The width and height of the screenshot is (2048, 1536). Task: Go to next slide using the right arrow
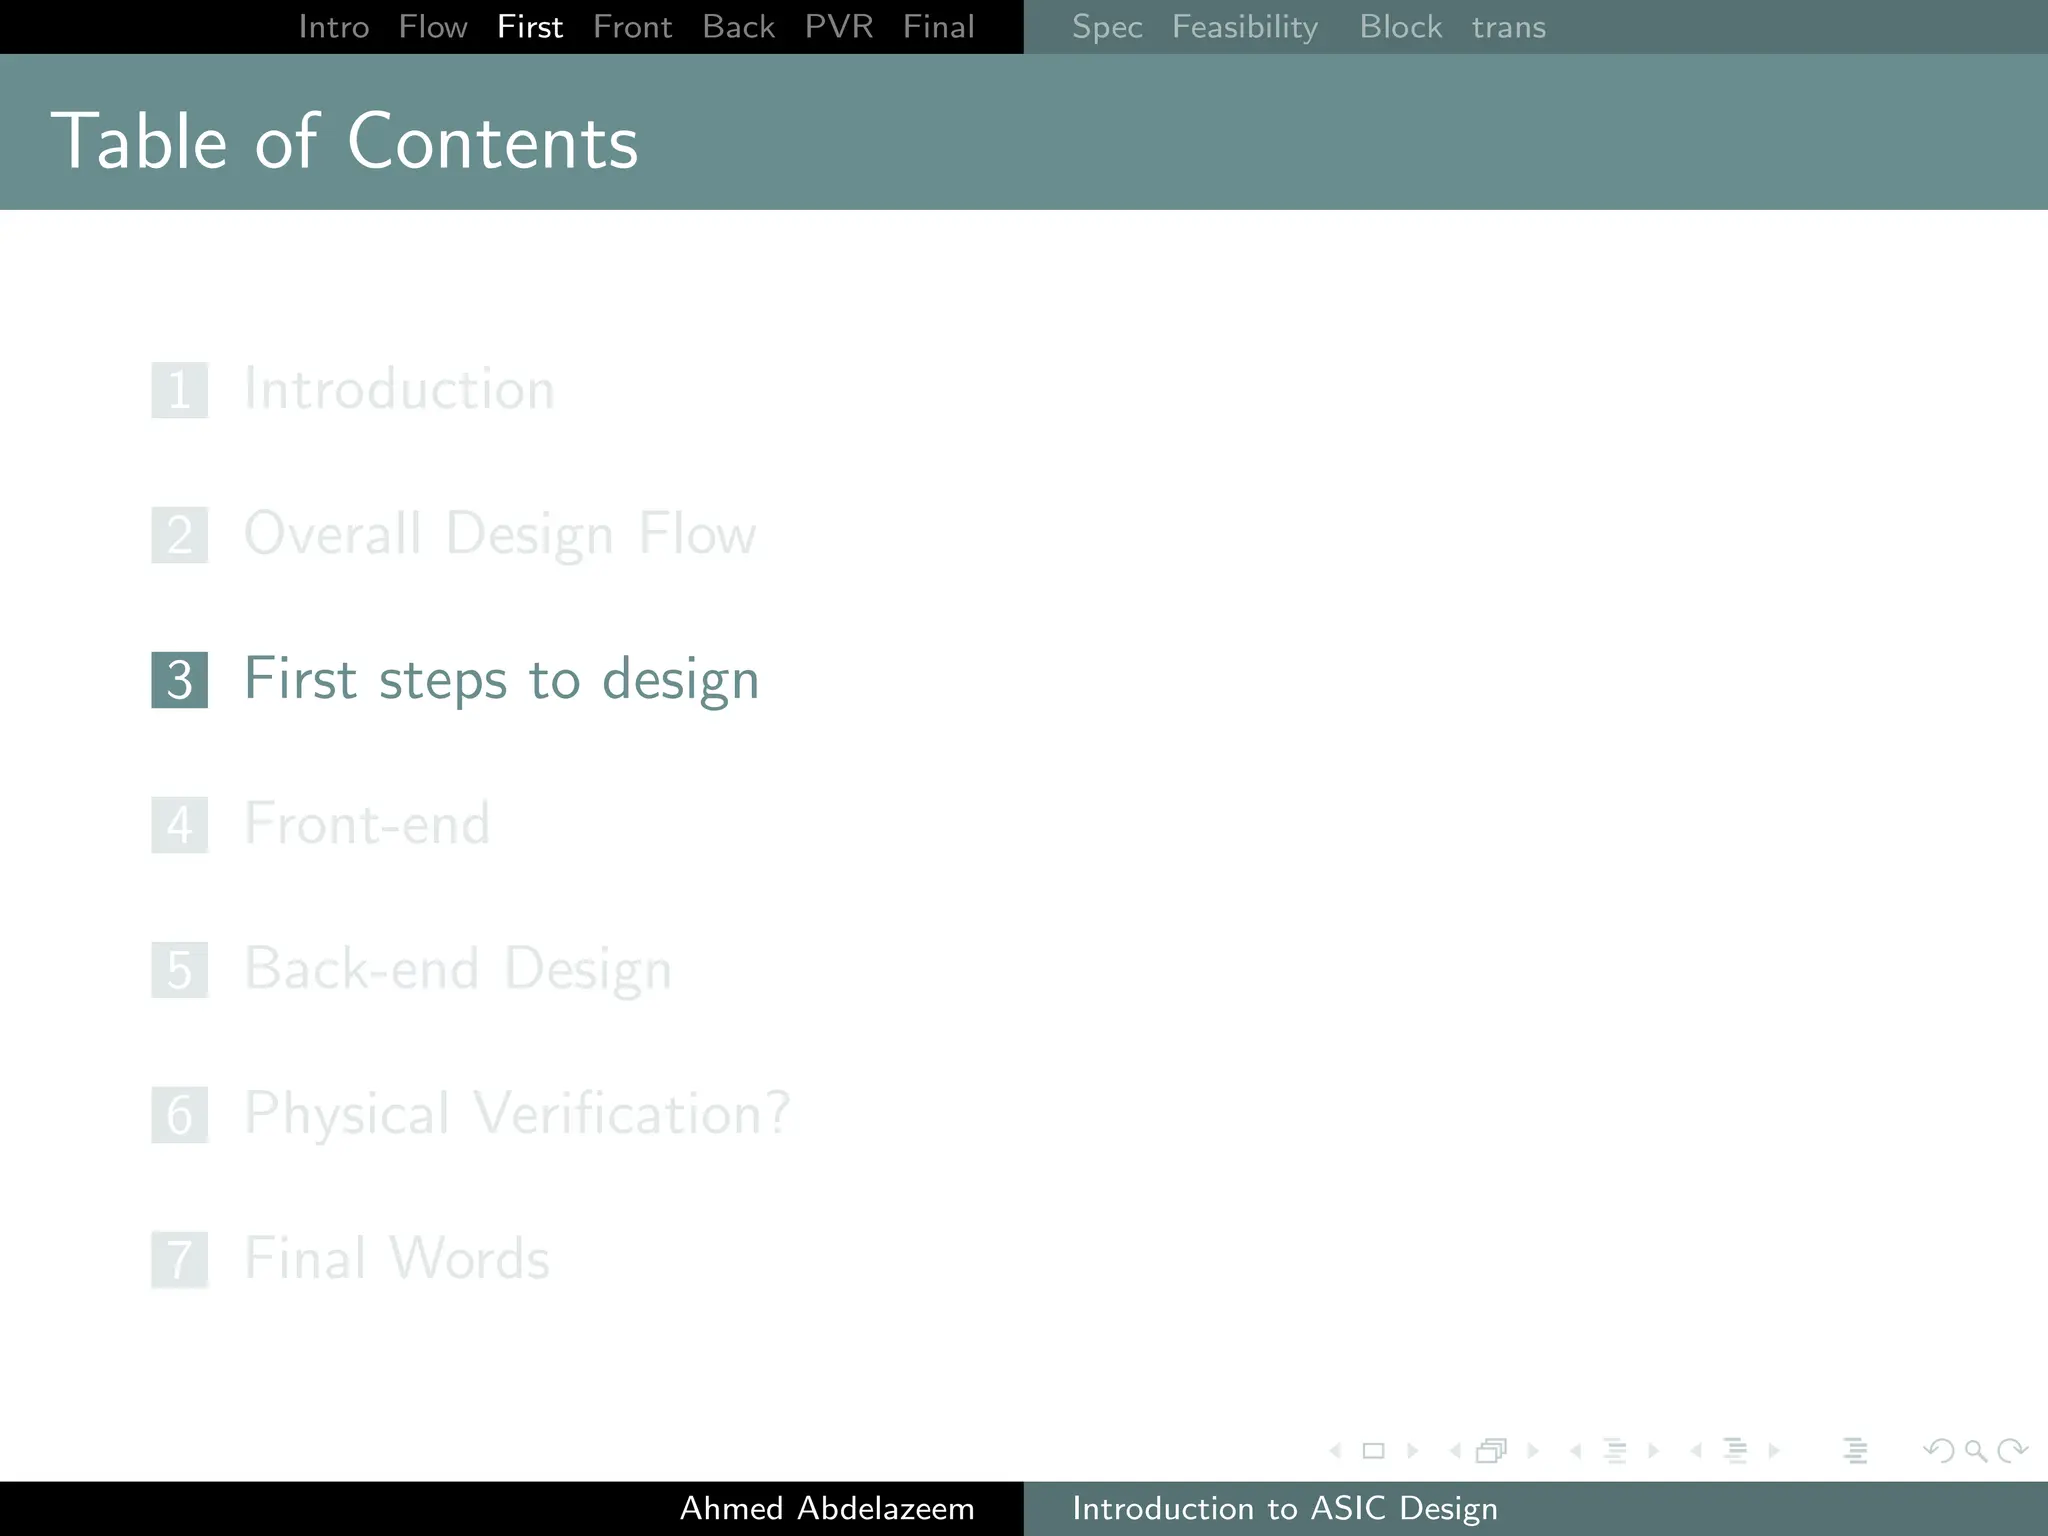1413,1451
